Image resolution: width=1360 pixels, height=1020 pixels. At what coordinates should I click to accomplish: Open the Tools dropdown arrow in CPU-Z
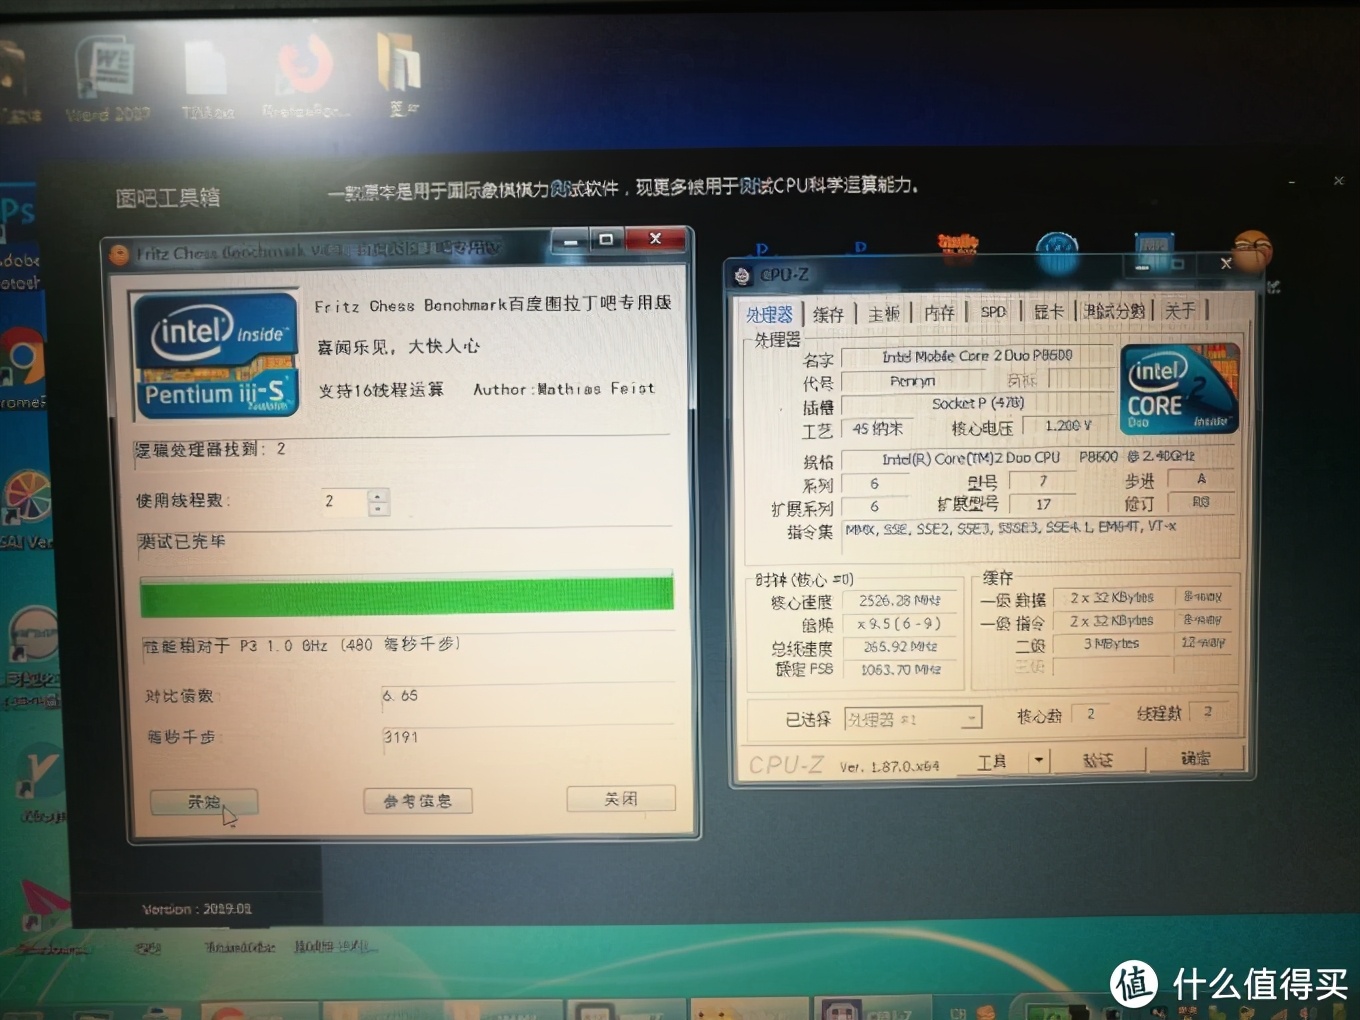[1037, 761]
